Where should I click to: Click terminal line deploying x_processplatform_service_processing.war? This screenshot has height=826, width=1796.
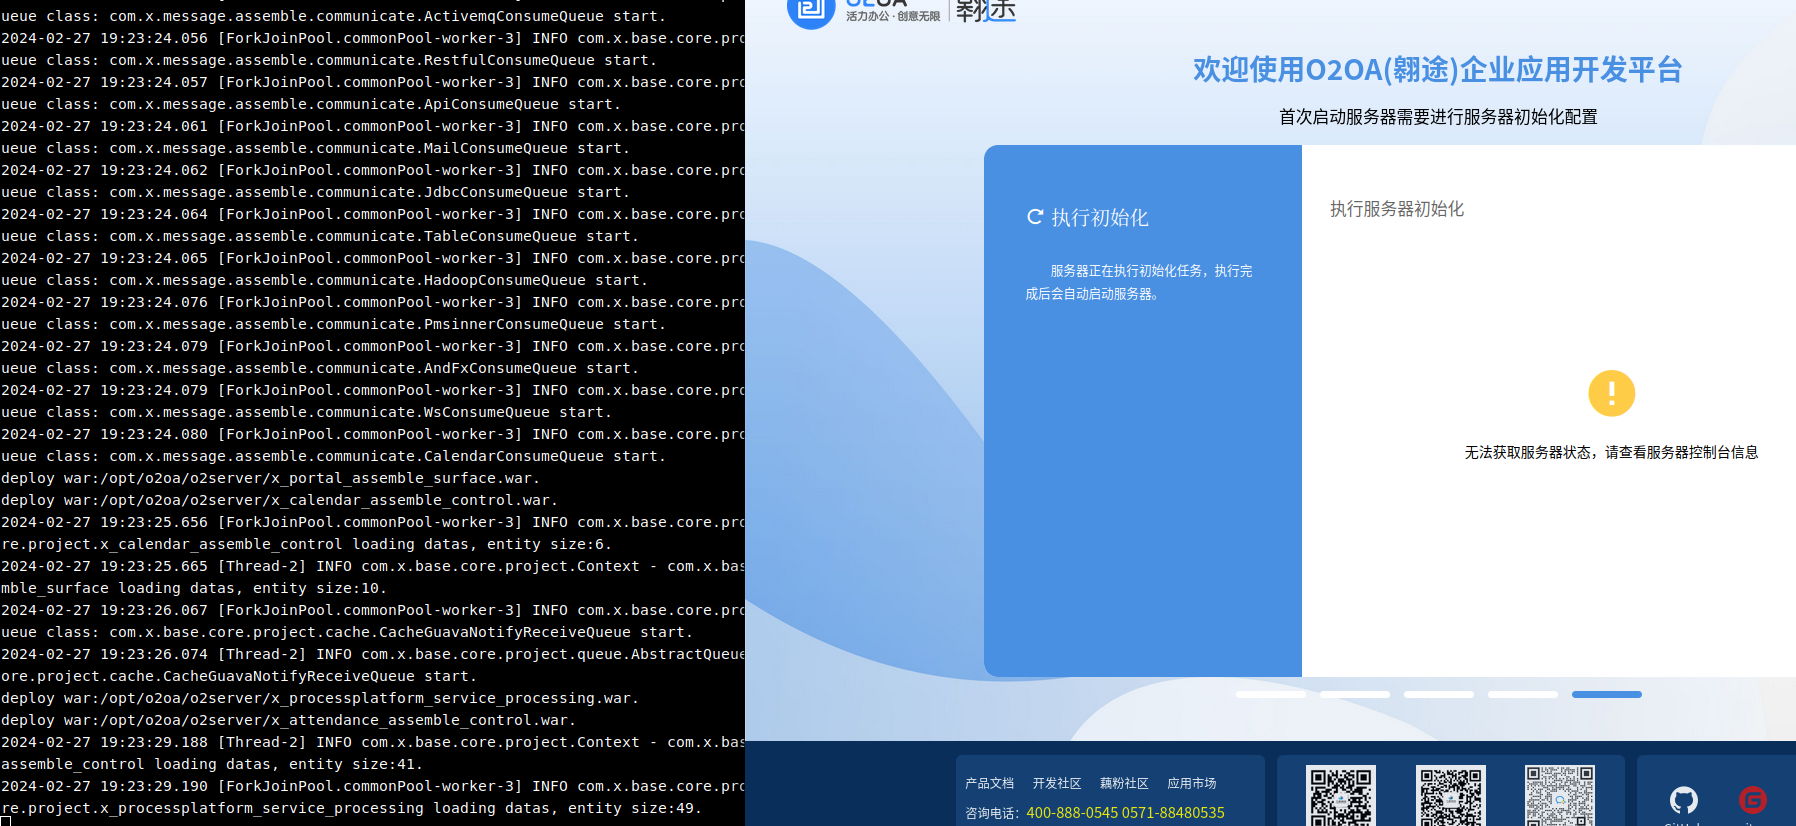[319, 698]
